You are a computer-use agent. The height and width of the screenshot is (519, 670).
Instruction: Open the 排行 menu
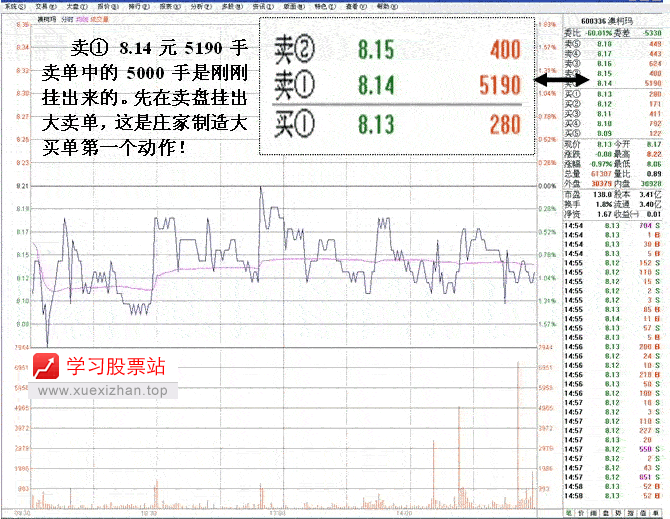(x=139, y=6)
